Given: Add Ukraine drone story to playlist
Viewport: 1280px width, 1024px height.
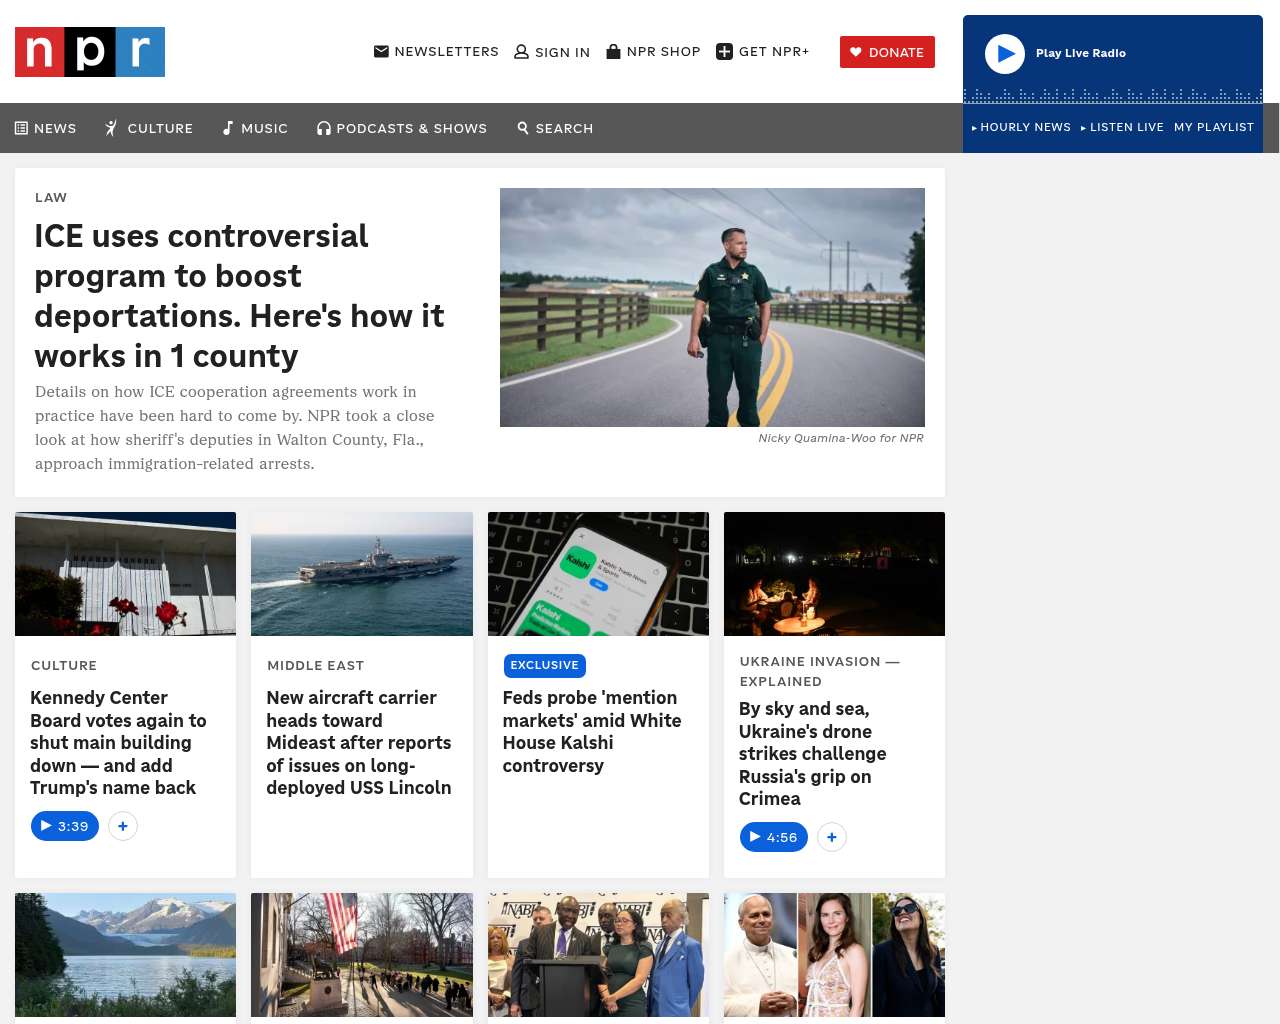Looking at the screenshot, I should tap(832, 837).
